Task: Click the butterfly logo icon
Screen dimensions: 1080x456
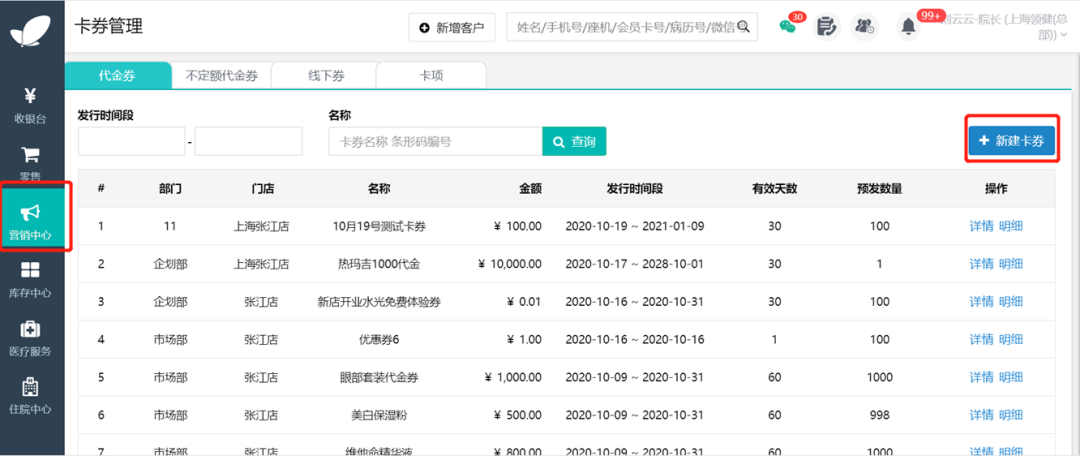Action: pos(31,28)
